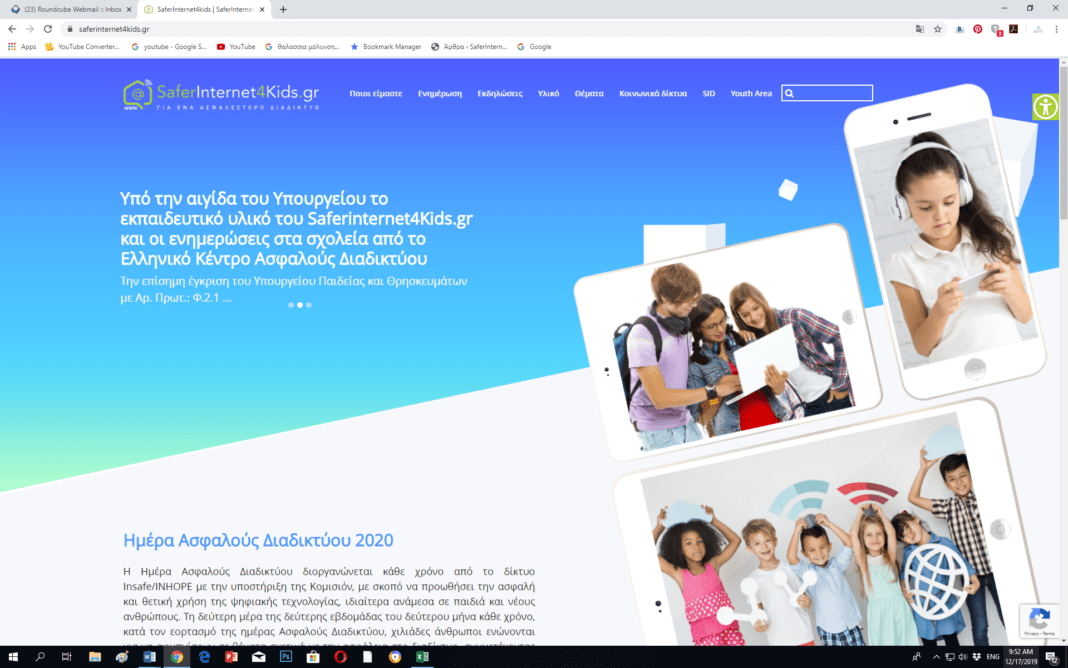
Task: Click the accessibility icon on the right edge
Action: click(x=1045, y=107)
